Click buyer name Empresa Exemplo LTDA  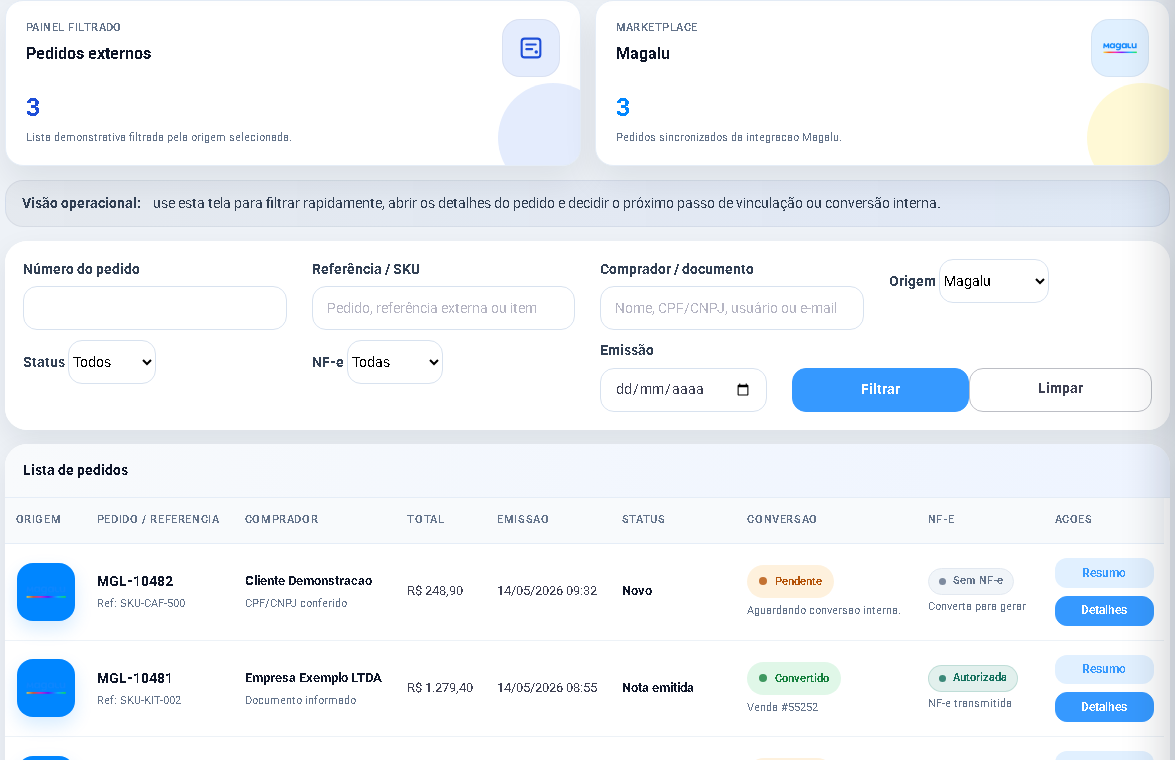[x=313, y=678]
